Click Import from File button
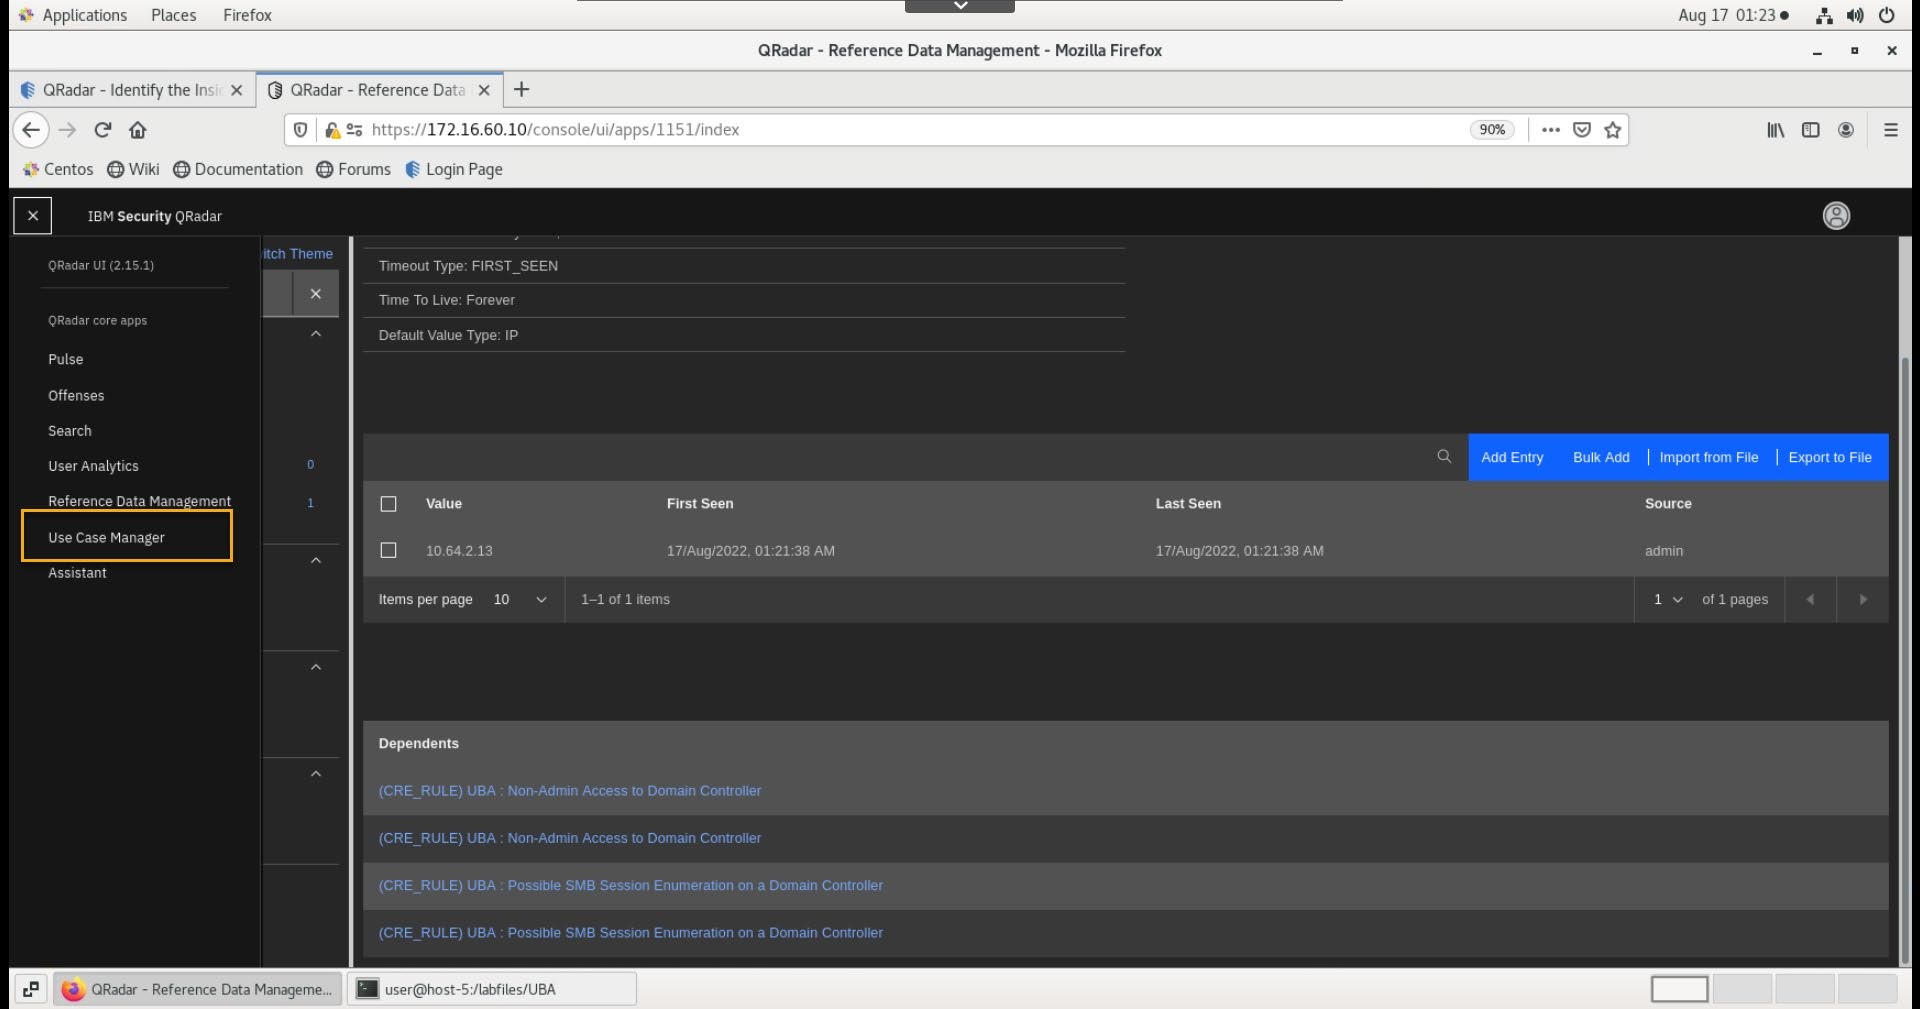This screenshot has width=1920, height=1009. 1708,457
